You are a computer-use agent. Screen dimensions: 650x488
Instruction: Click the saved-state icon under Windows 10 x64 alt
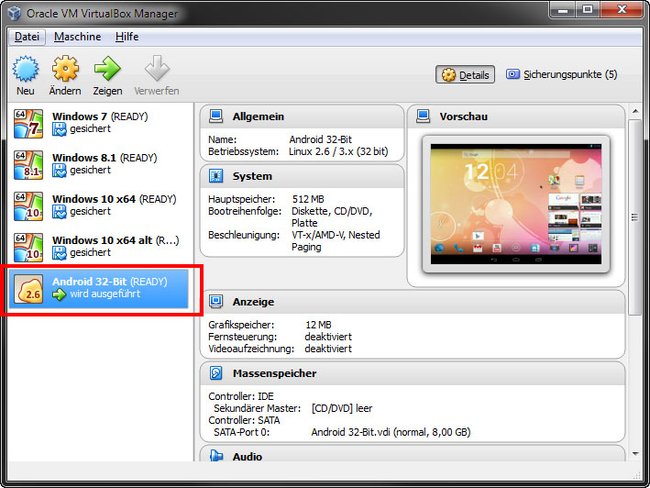pos(59,253)
